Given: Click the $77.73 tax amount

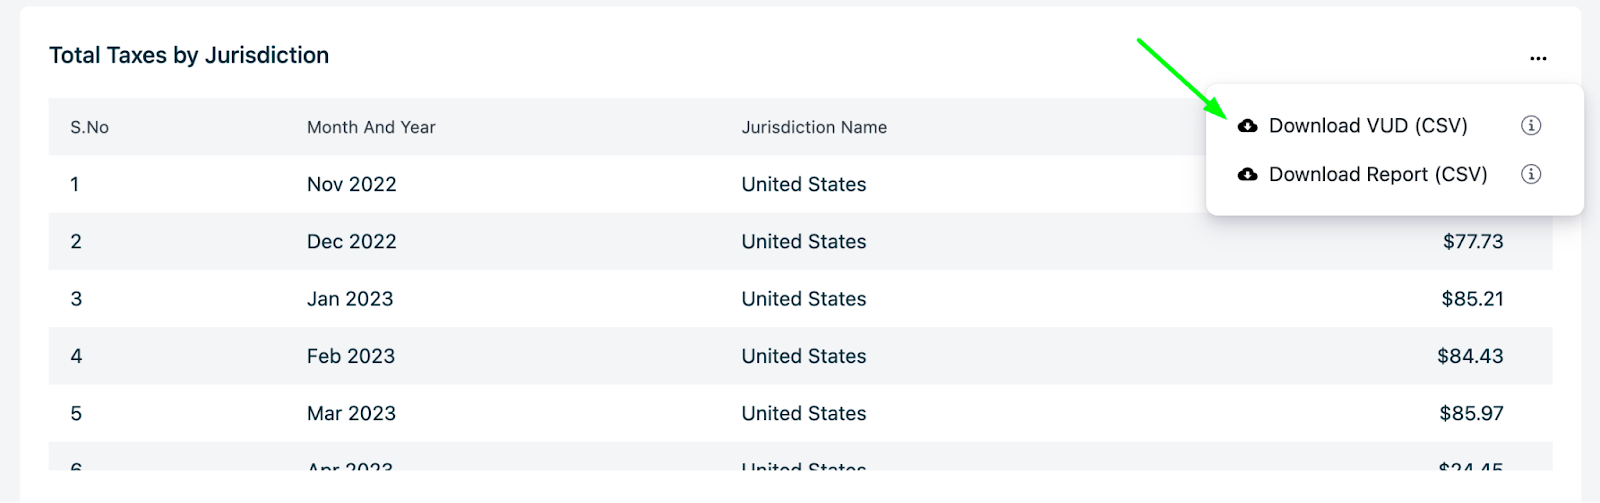Looking at the screenshot, I should point(1472,242).
